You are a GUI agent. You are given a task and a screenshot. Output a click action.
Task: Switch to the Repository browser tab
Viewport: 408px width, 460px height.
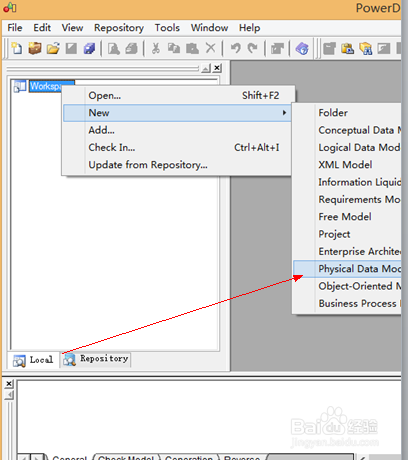tap(96, 359)
